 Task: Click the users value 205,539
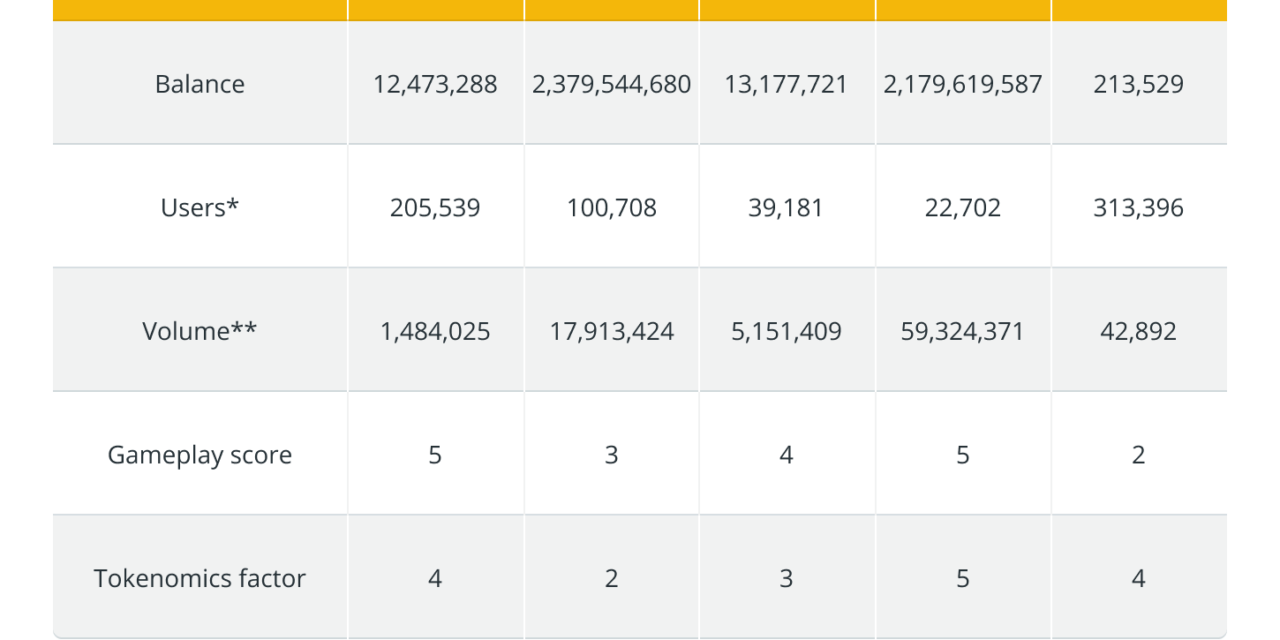[x=435, y=208]
